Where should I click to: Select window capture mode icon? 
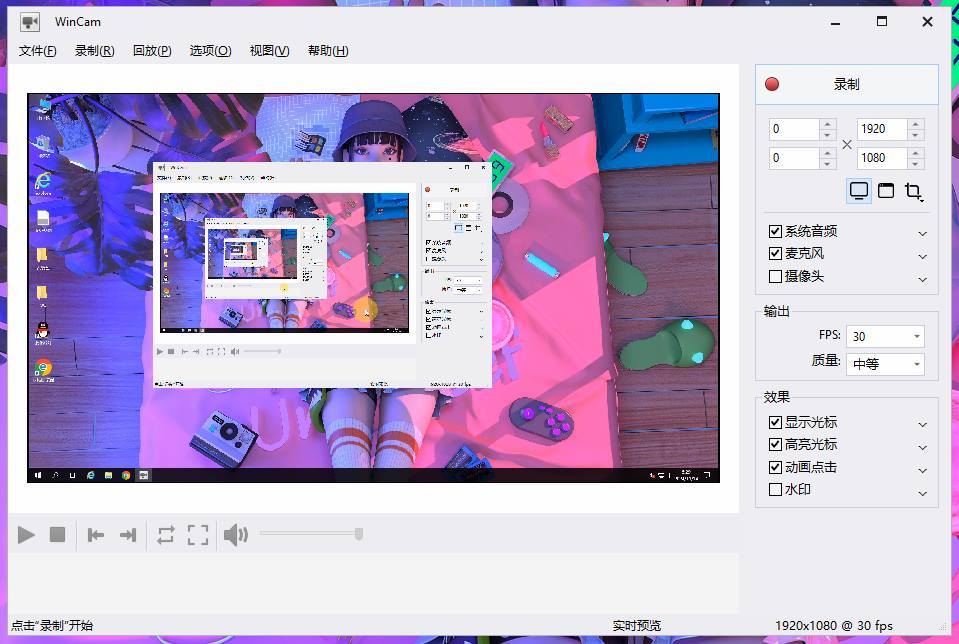coord(886,191)
